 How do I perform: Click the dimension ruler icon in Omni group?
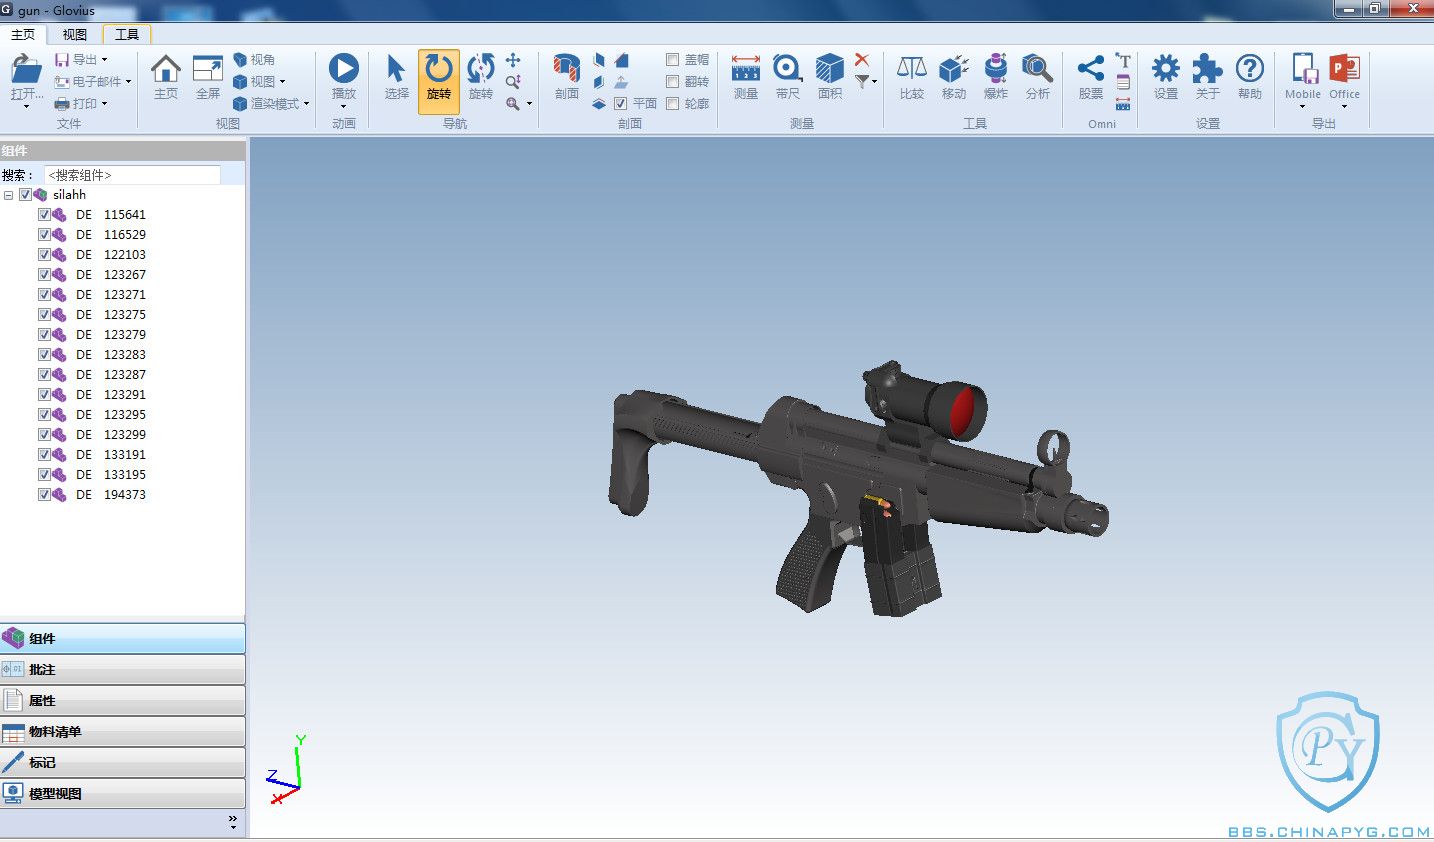coord(1123,104)
